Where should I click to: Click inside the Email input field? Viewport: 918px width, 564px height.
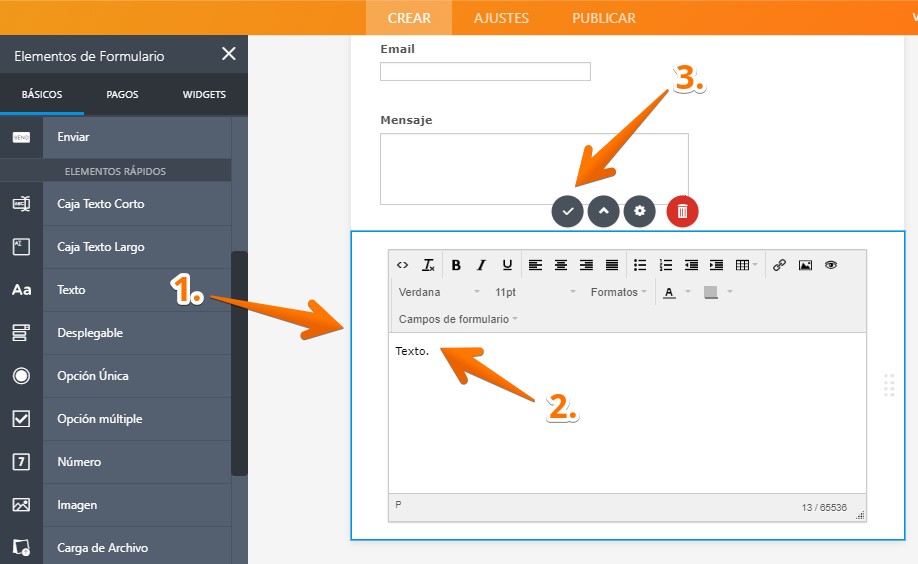click(485, 72)
